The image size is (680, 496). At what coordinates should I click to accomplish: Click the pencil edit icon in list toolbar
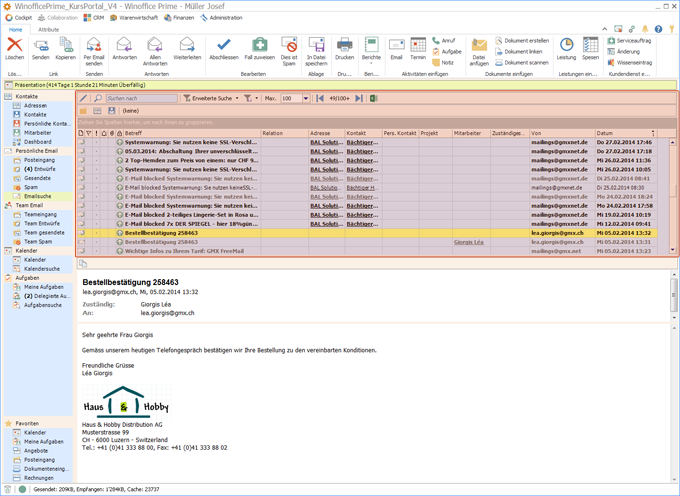(x=83, y=98)
